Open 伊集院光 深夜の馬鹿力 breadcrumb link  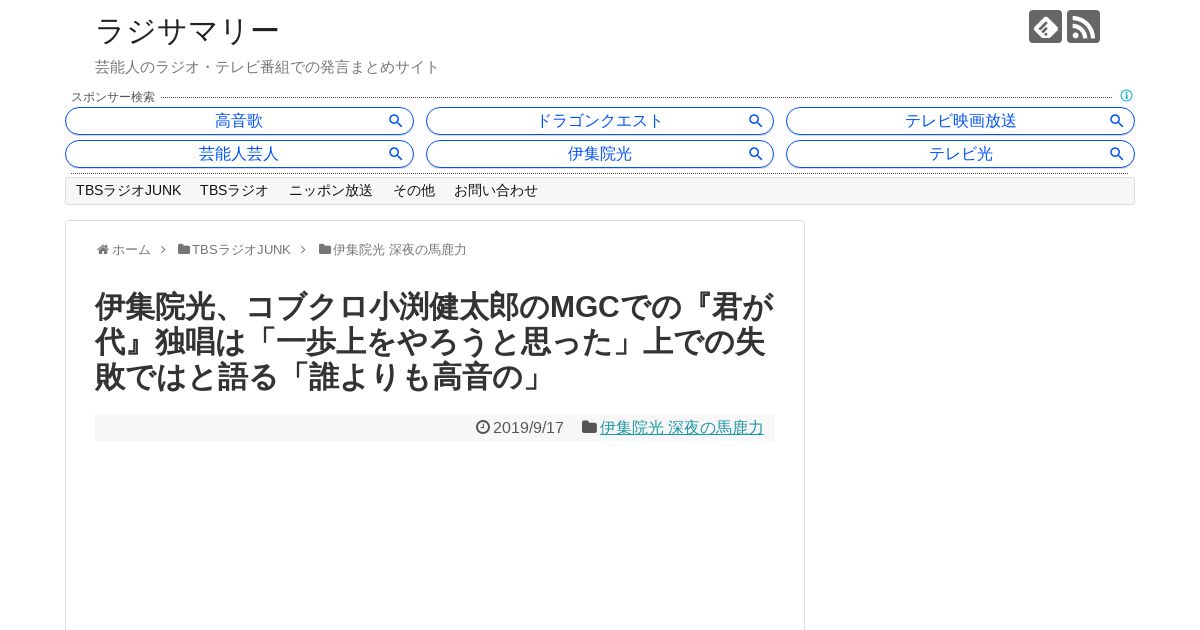point(400,250)
